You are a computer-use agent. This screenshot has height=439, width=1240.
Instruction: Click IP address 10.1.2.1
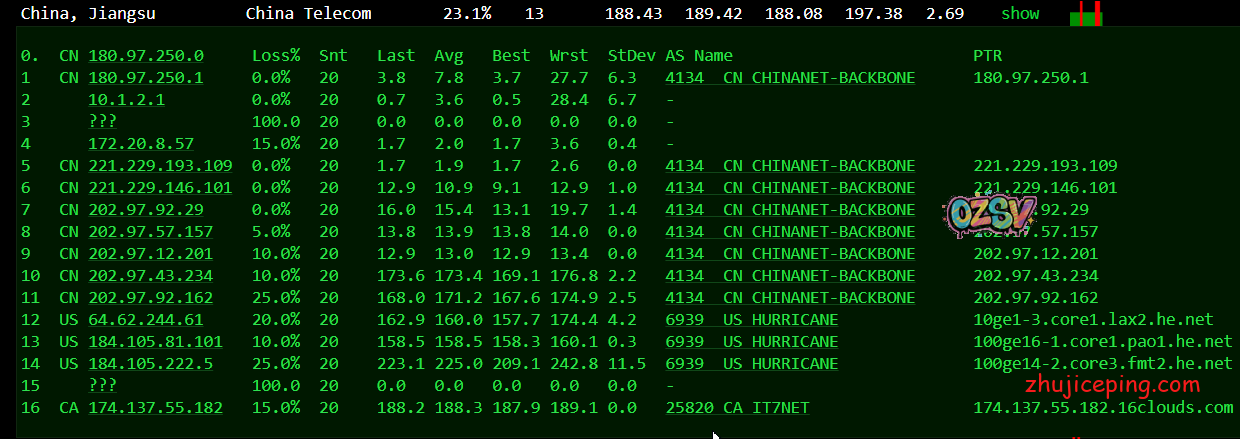click(127, 100)
